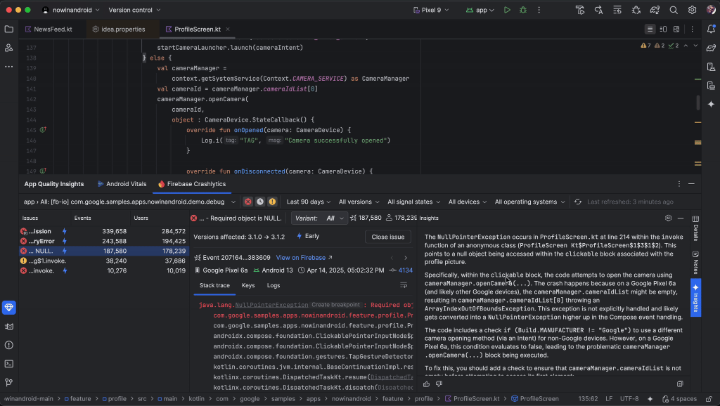Open the Problems tool window icon
The width and height of the screenshot is (720, 406).
click(9, 345)
